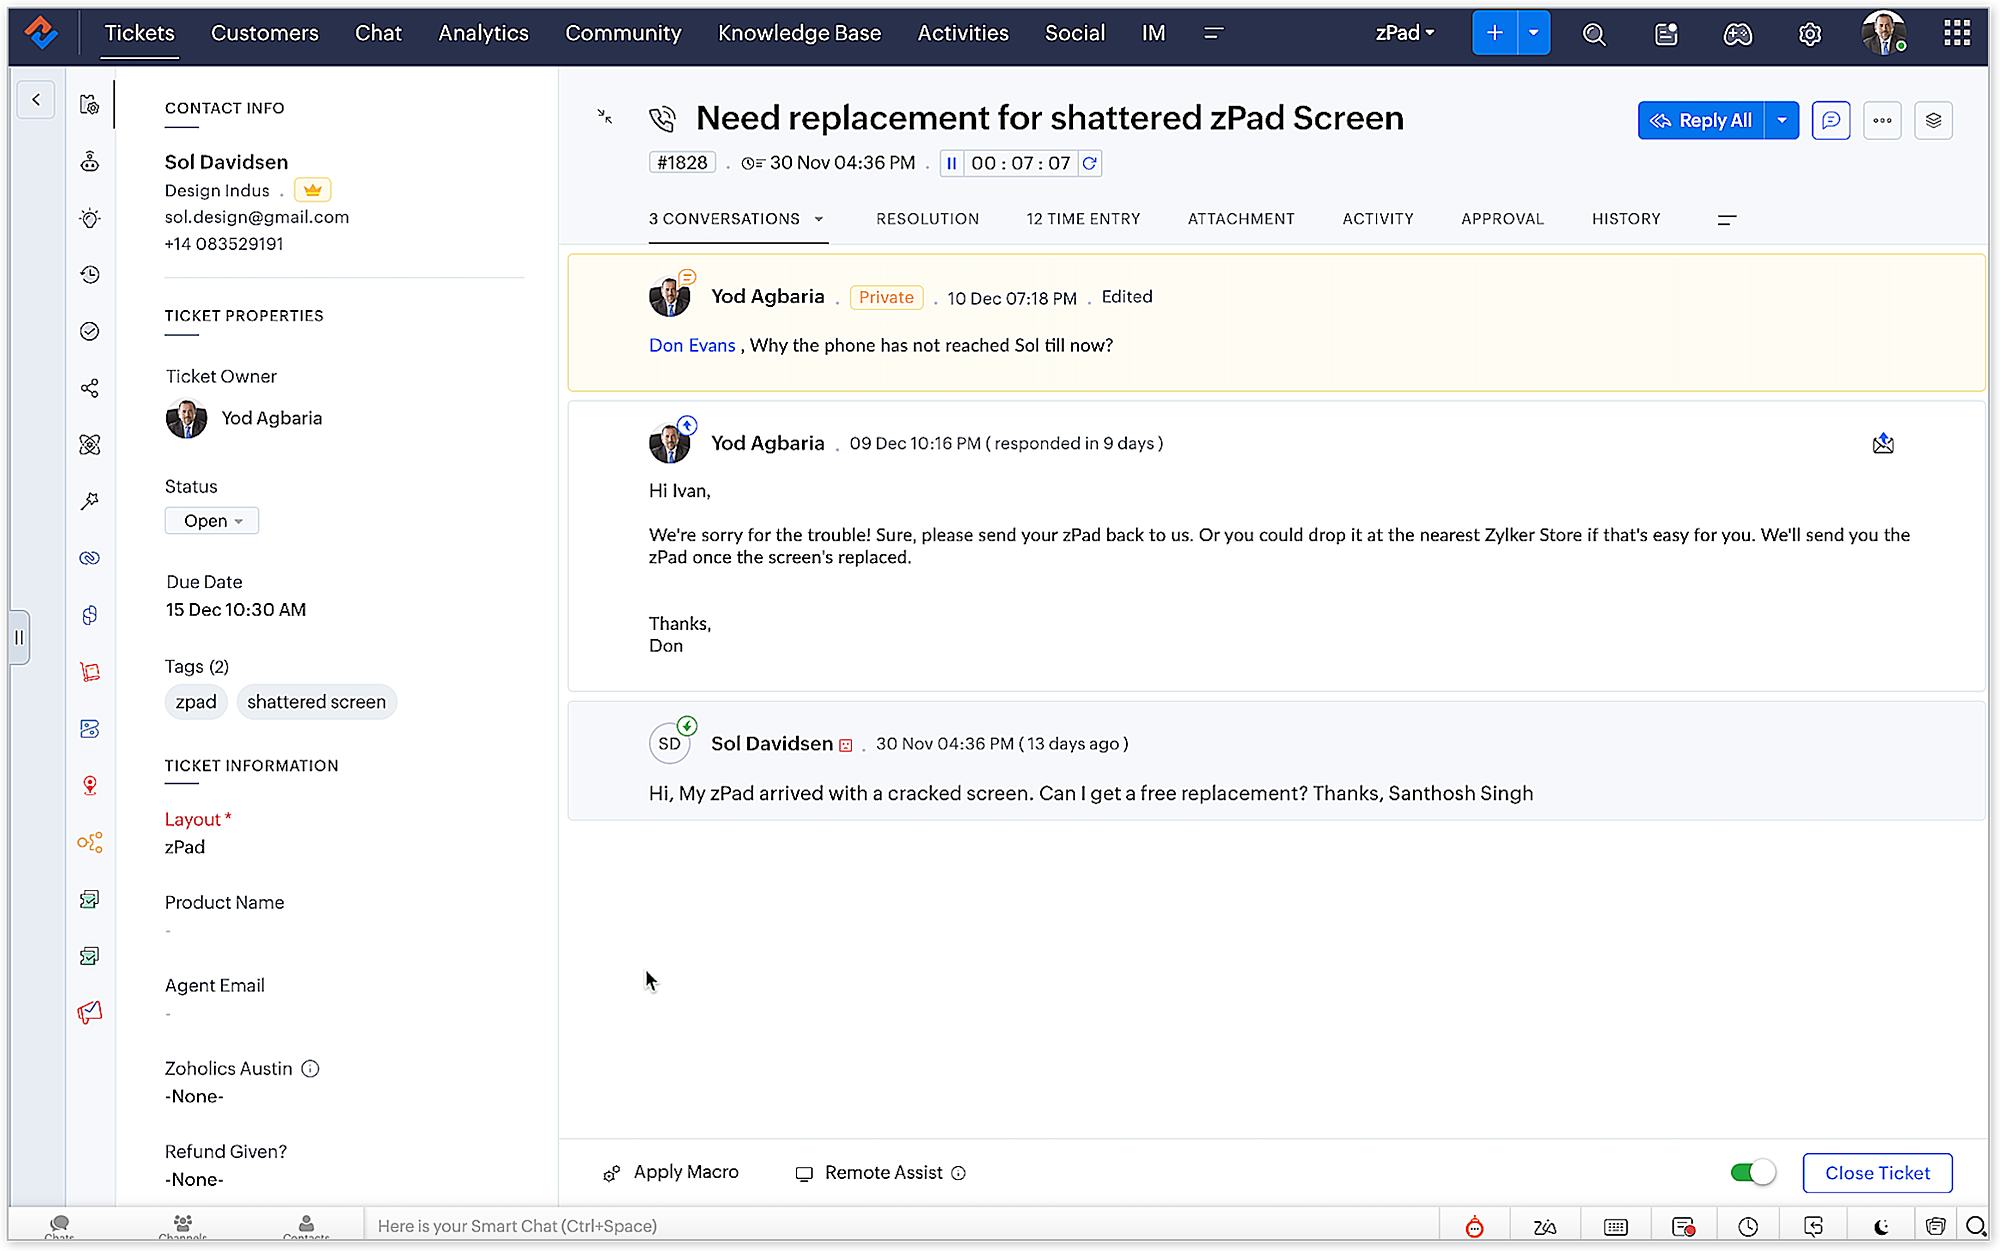This screenshot has height=1251, width=2000.
Task: Pause the ticket timer
Action: coord(951,163)
